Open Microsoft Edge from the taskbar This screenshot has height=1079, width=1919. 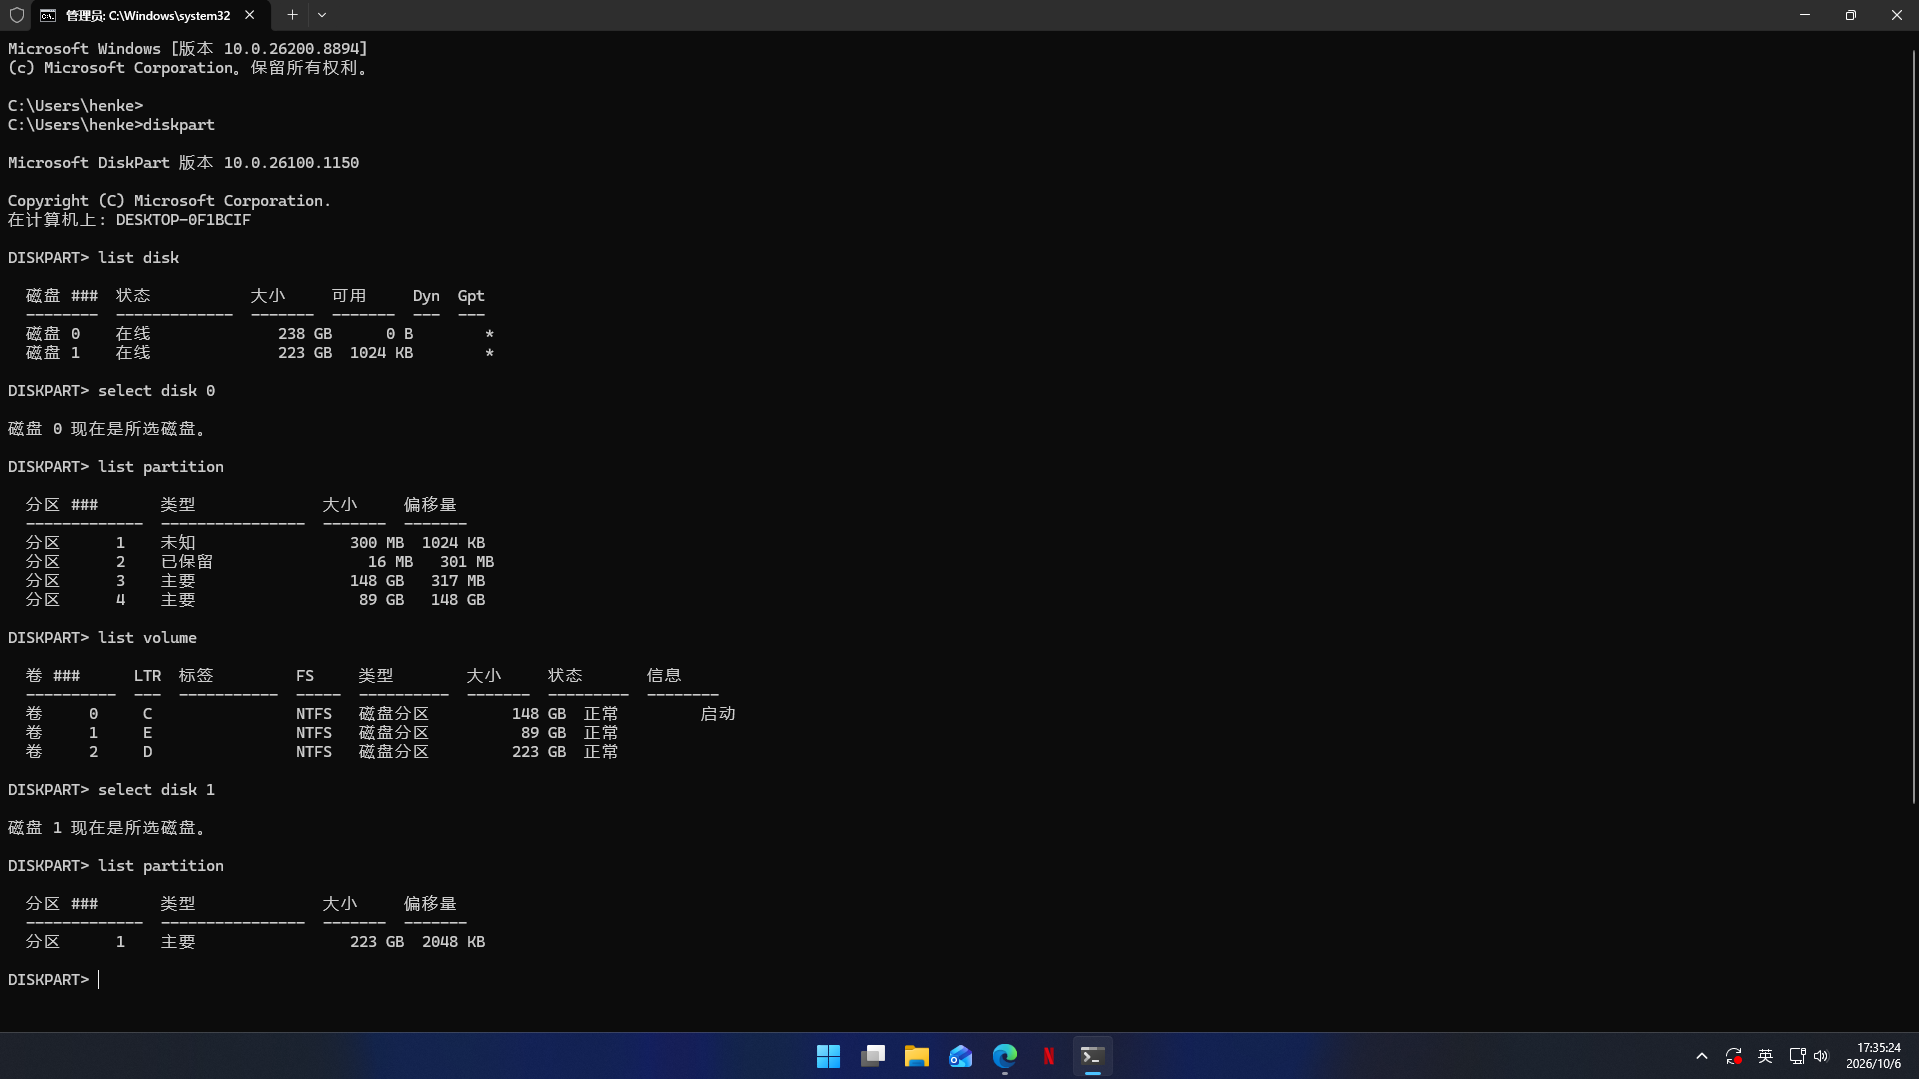click(1004, 1056)
